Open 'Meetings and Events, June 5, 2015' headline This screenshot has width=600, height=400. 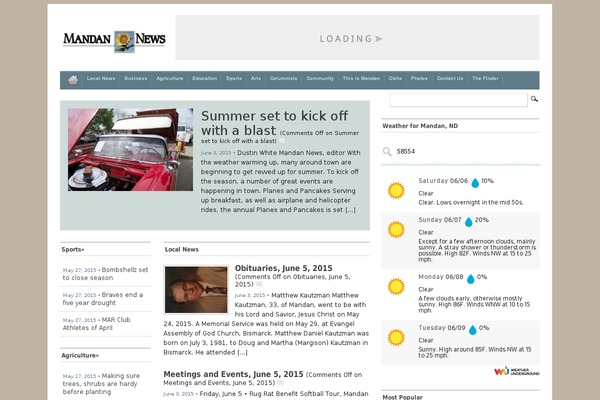coord(233,374)
